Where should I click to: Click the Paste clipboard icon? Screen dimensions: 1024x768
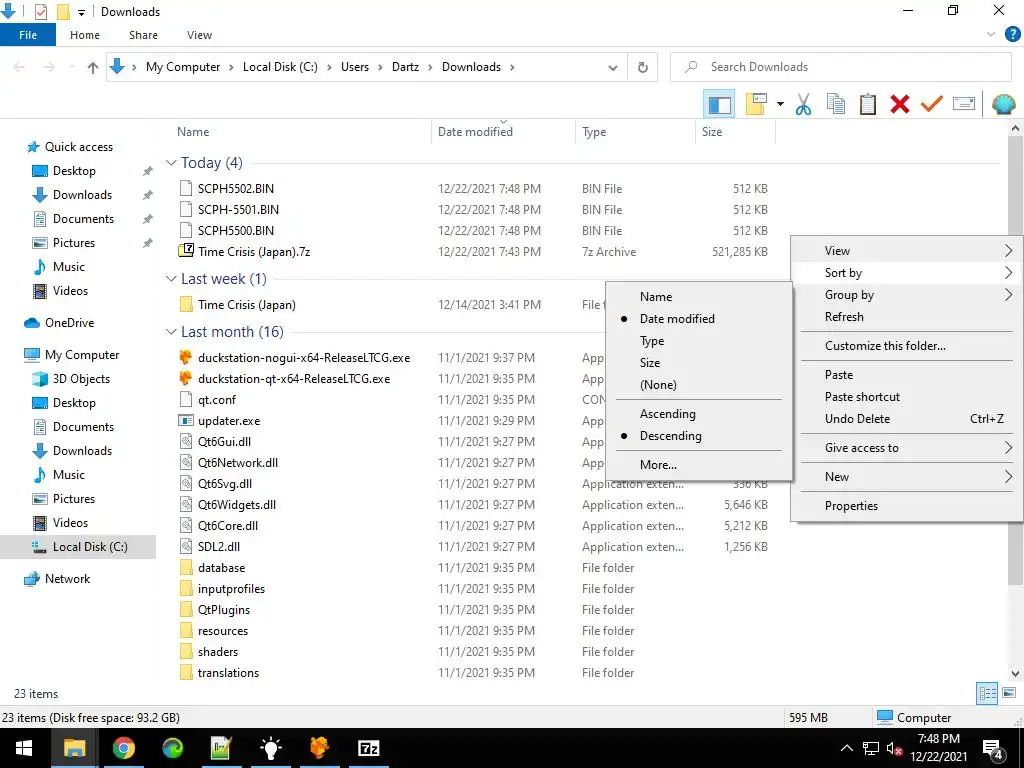coord(867,104)
